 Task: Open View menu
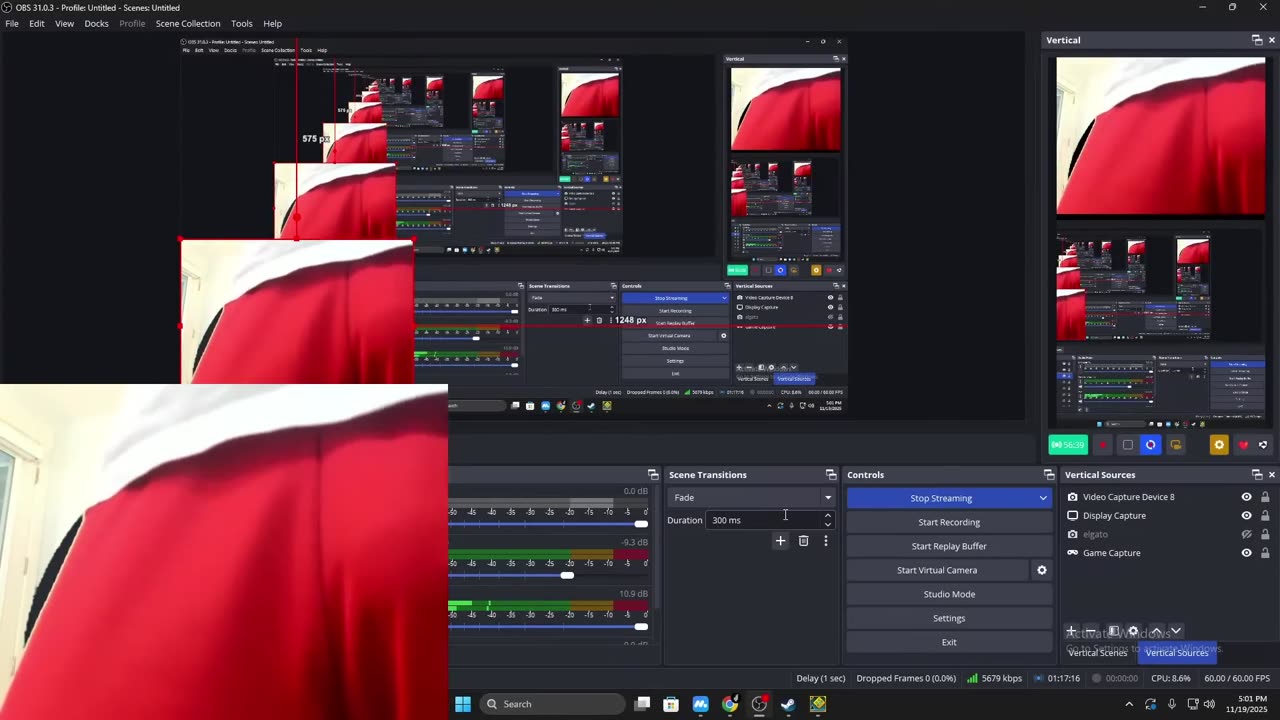click(x=64, y=23)
